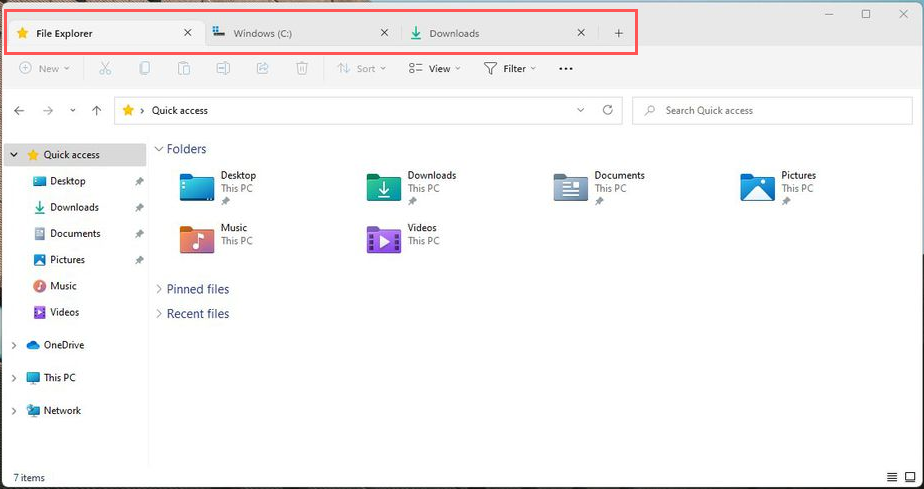
Task: Select the Documents folder in Folders group
Action: tap(599, 187)
